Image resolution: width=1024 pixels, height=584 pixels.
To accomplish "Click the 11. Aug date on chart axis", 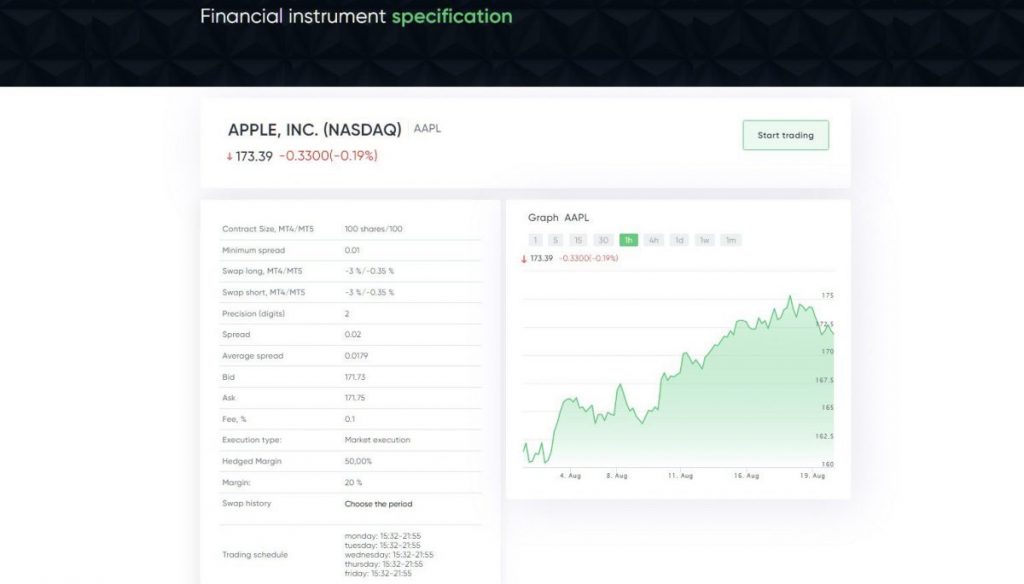I will pos(680,476).
